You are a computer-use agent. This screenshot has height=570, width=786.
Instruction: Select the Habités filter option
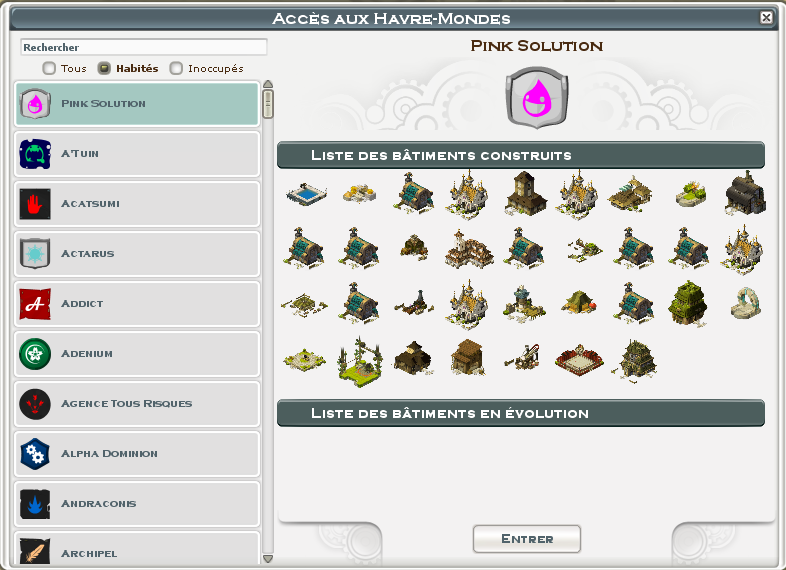coord(128,68)
